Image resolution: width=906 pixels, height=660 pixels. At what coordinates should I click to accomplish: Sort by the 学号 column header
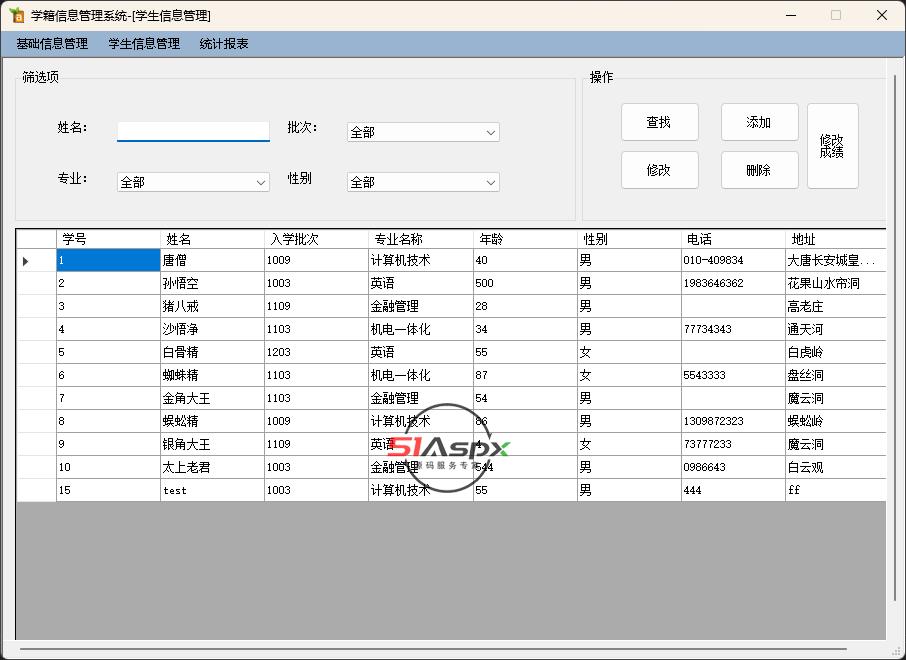click(108, 239)
